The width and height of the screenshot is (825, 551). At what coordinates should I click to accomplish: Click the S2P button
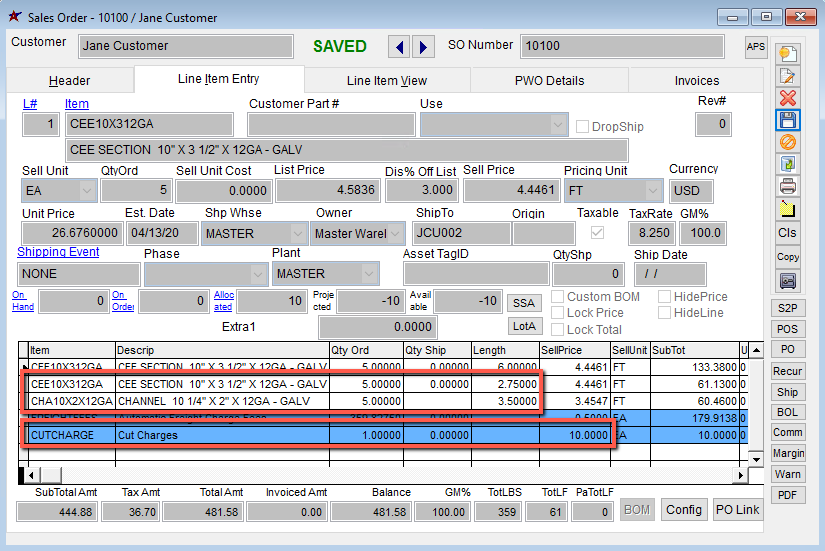click(x=788, y=308)
